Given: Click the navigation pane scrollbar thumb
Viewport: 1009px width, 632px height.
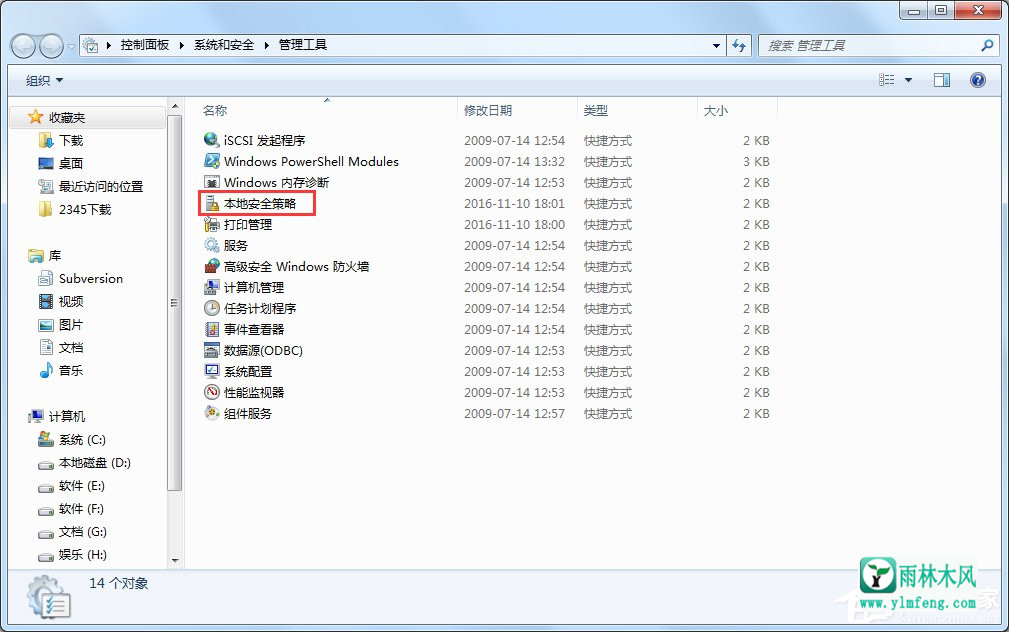Looking at the screenshot, I should pyautogui.click(x=175, y=302).
